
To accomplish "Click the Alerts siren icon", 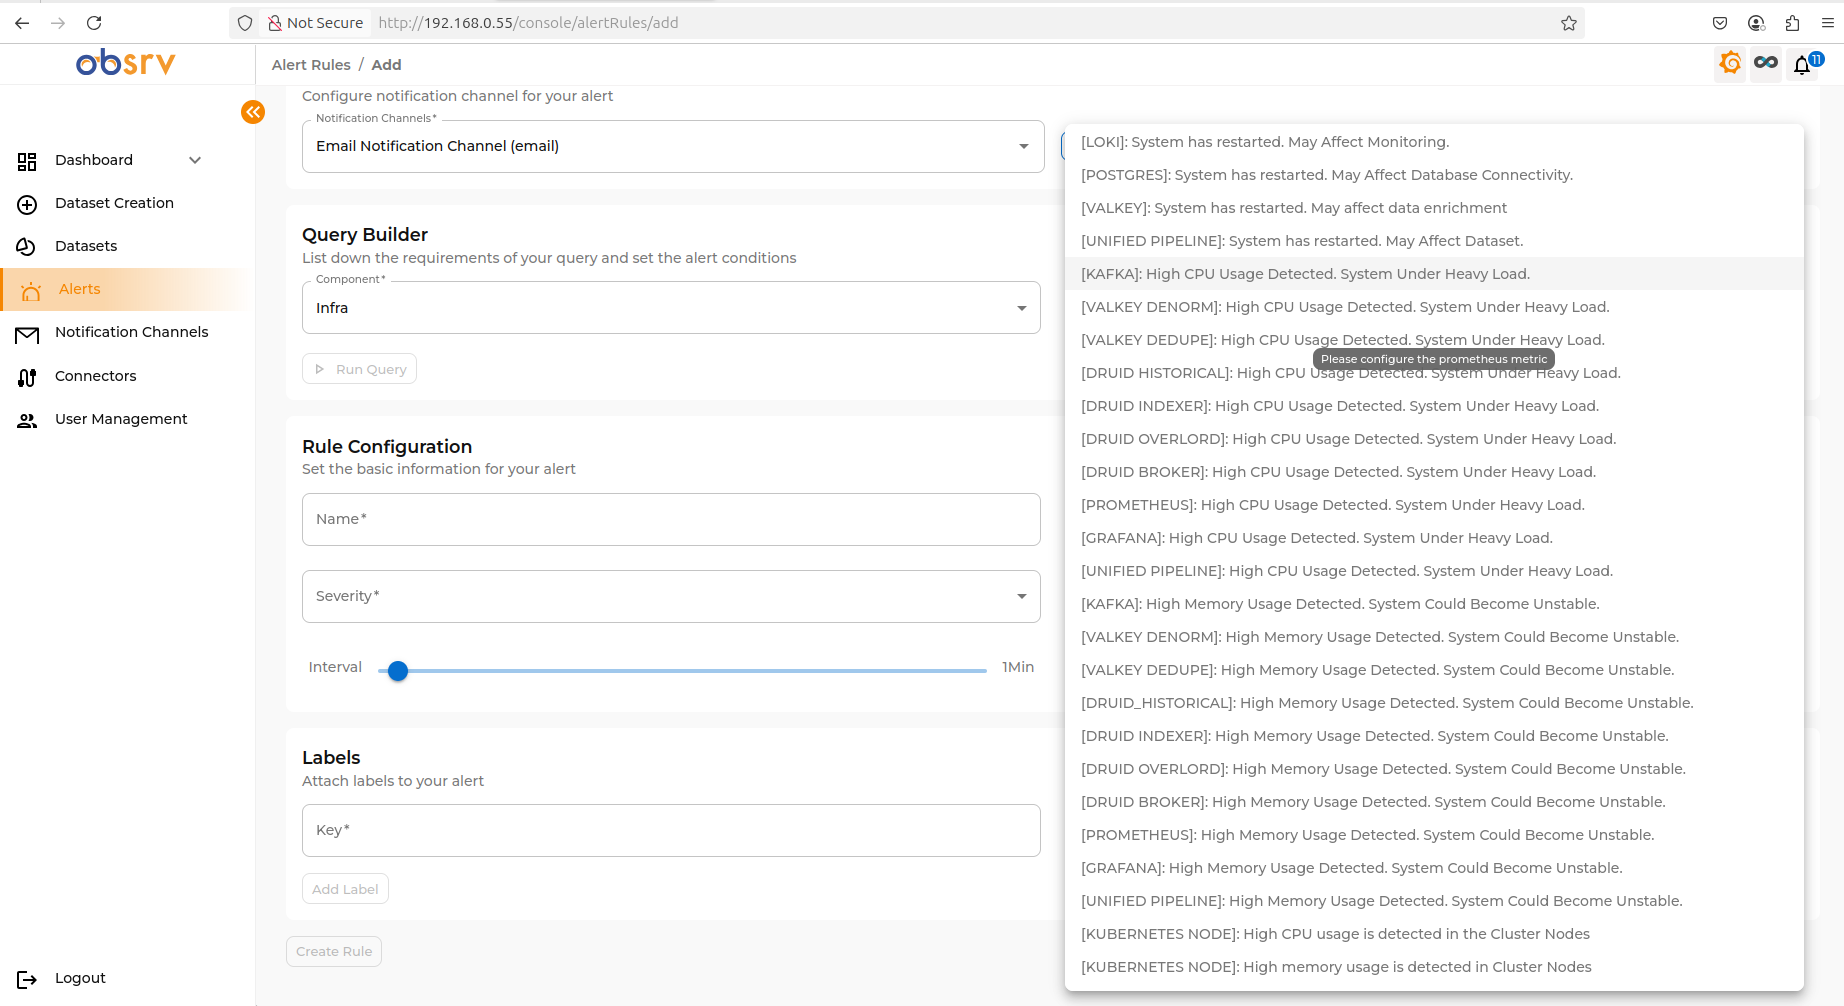I will pos(31,290).
